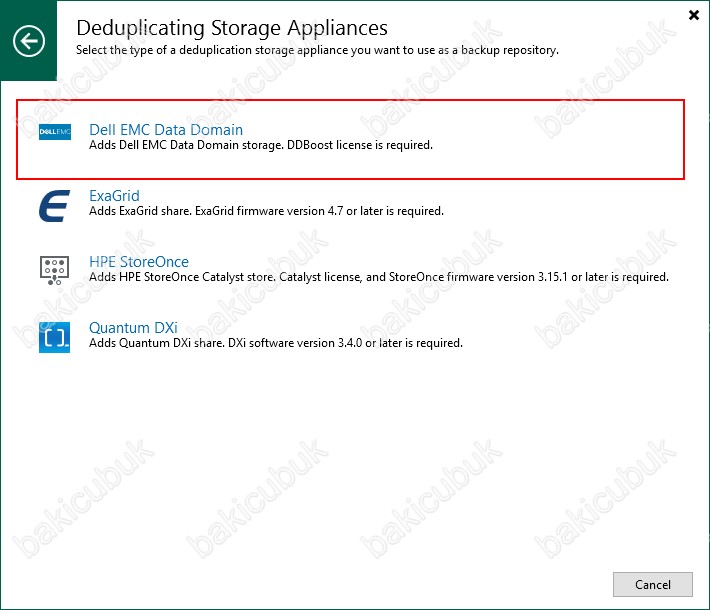Image resolution: width=710 pixels, height=610 pixels.
Task: Click the StoreOnce Catalyst store description text
Action: pyautogui.click(x=379, y=277)
